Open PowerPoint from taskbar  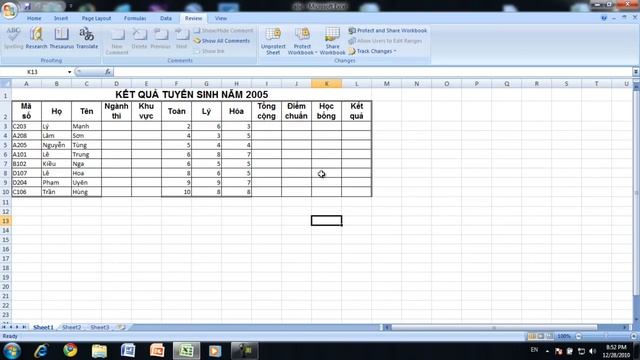pyautogui.click(x=157, y=351)
